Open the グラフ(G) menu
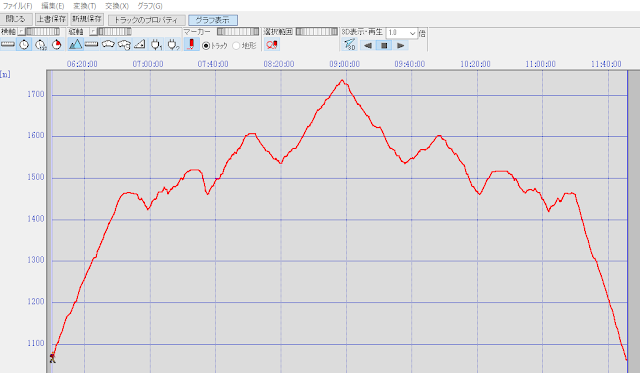Screen dimensions: 640x373 pos(149,6)
